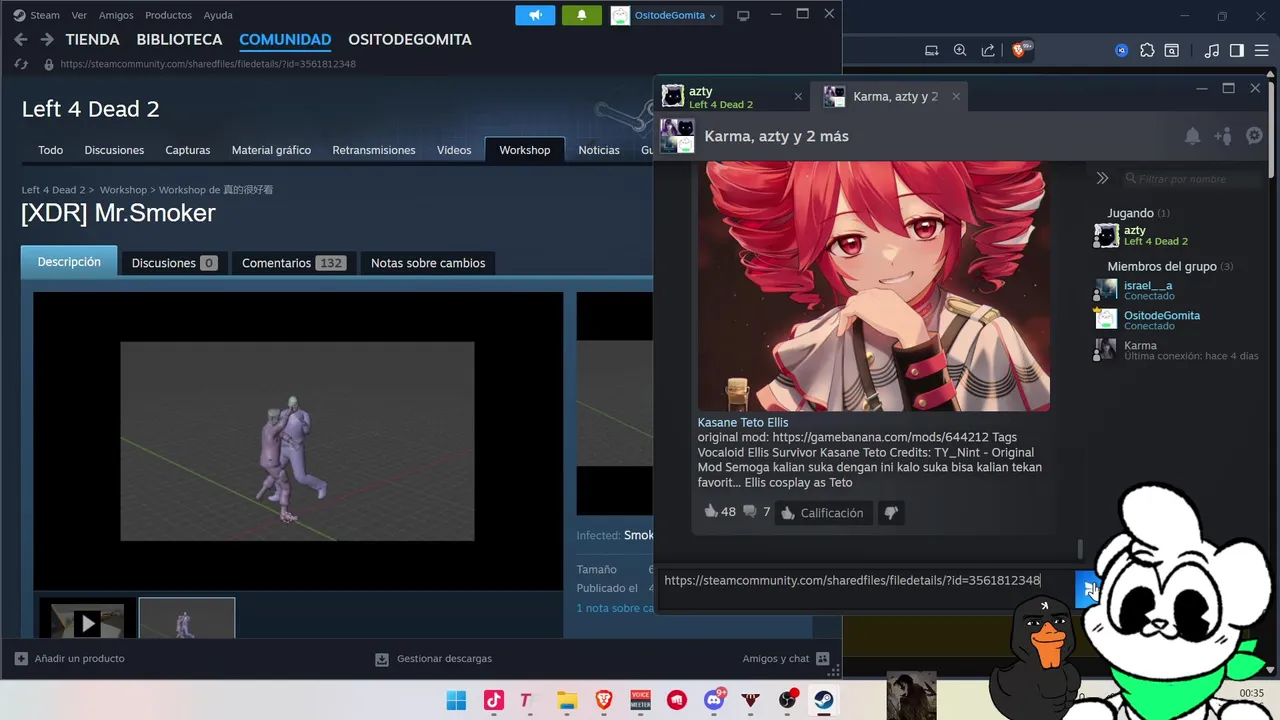Go to COMUNIDAD section
Screen dimensions: 1280x720
coord(285,40)
